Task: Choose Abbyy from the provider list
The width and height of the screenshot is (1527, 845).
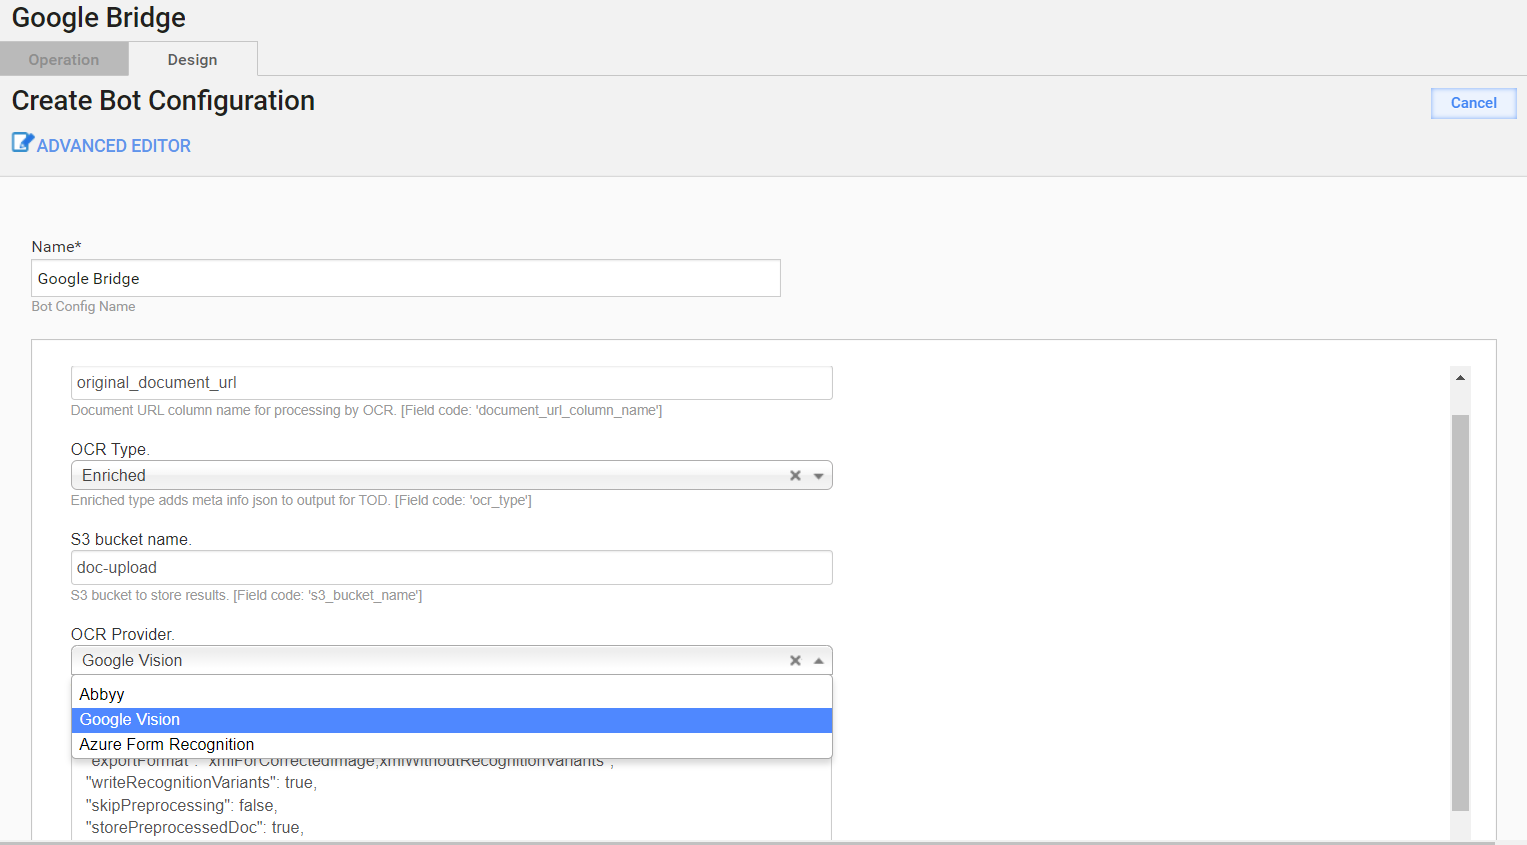Action: [x=452, y=694]
